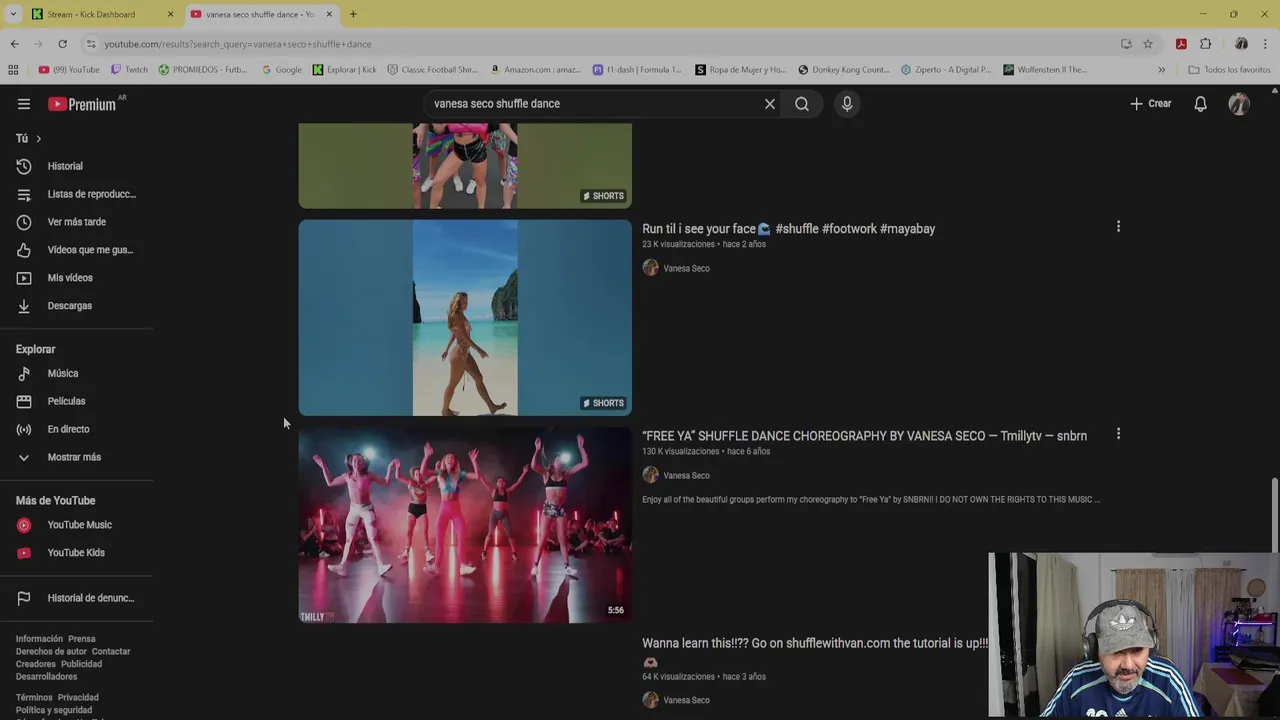Image resolution: width=1280 pixels, height=720 pixels.
Task: Open the Crear upload menu
Action: click(1150, 104)
